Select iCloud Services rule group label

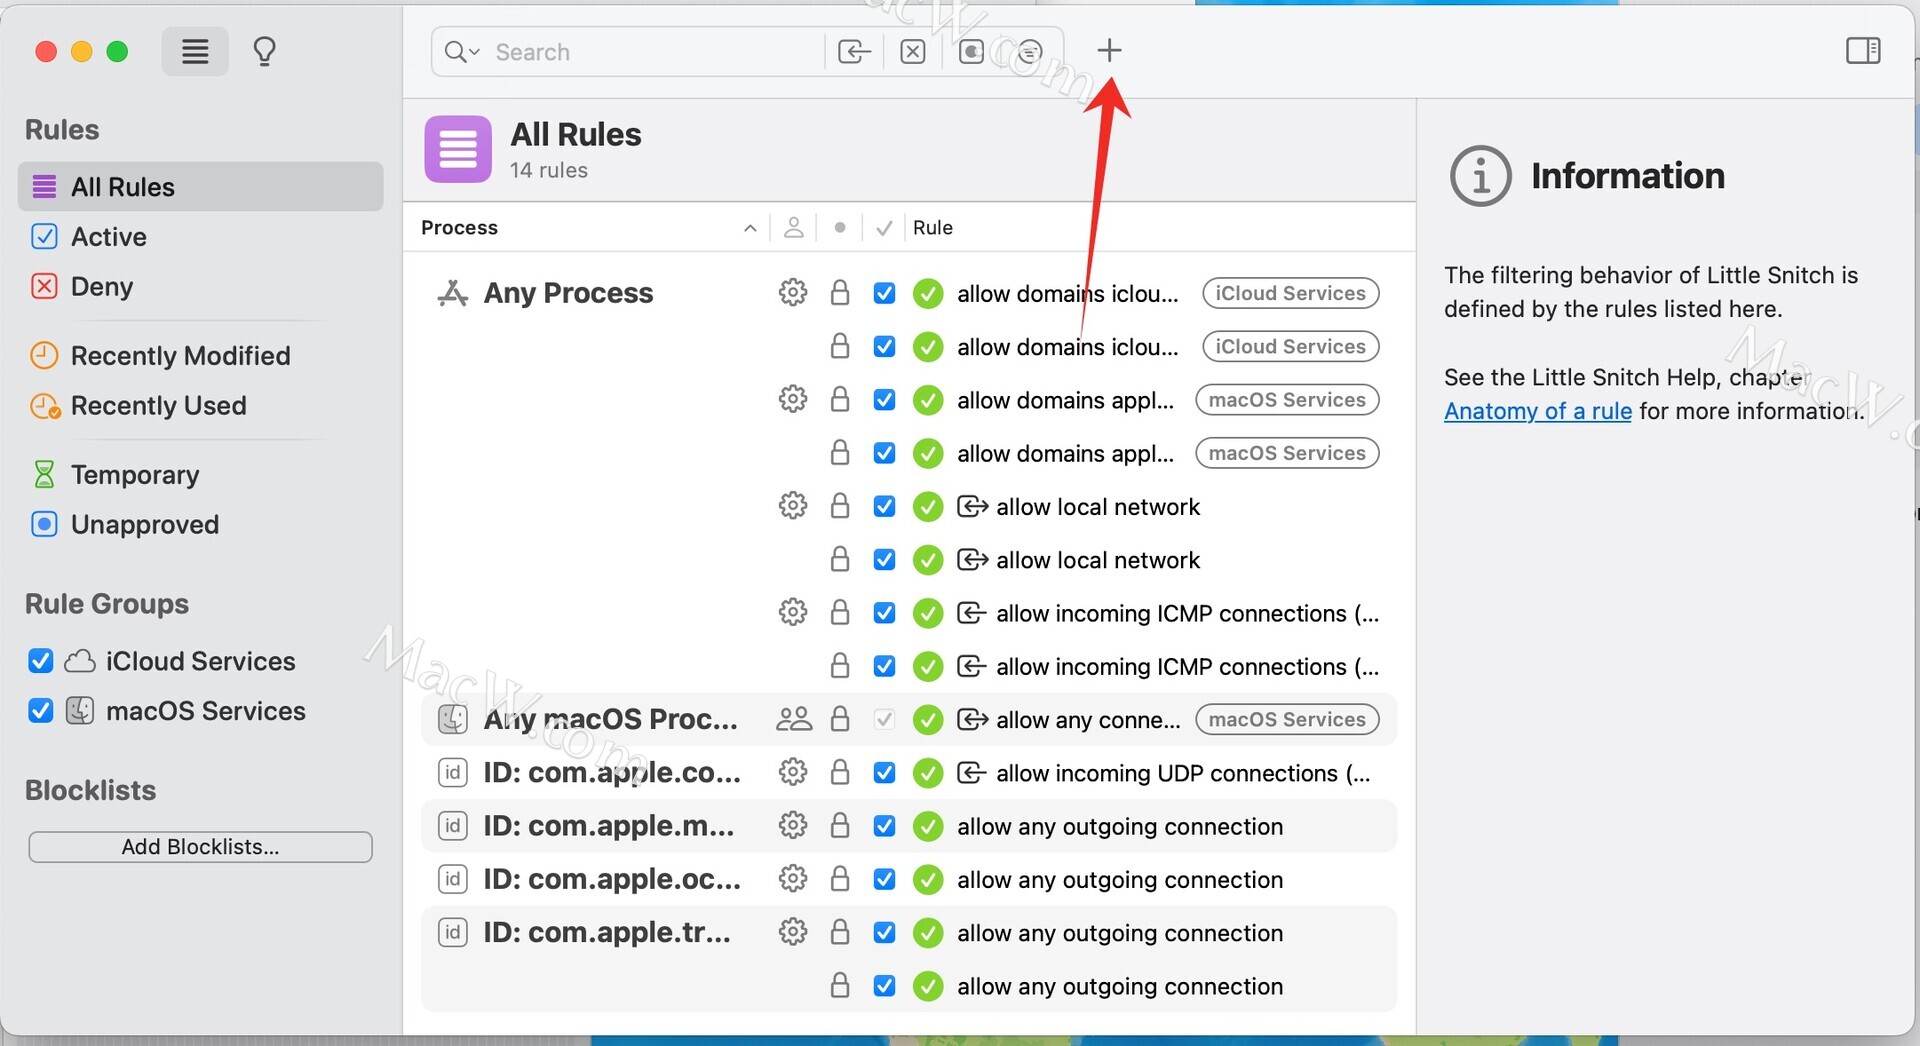coord(200,661)
